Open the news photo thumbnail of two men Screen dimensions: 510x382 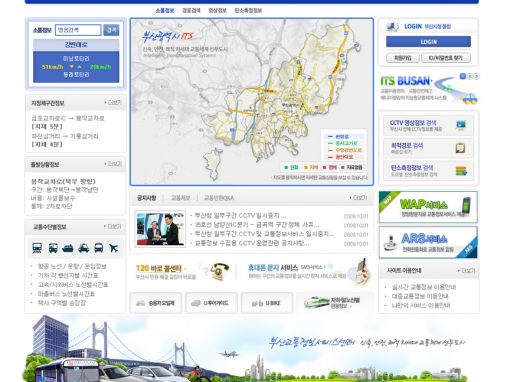click(x=160, y=229)
